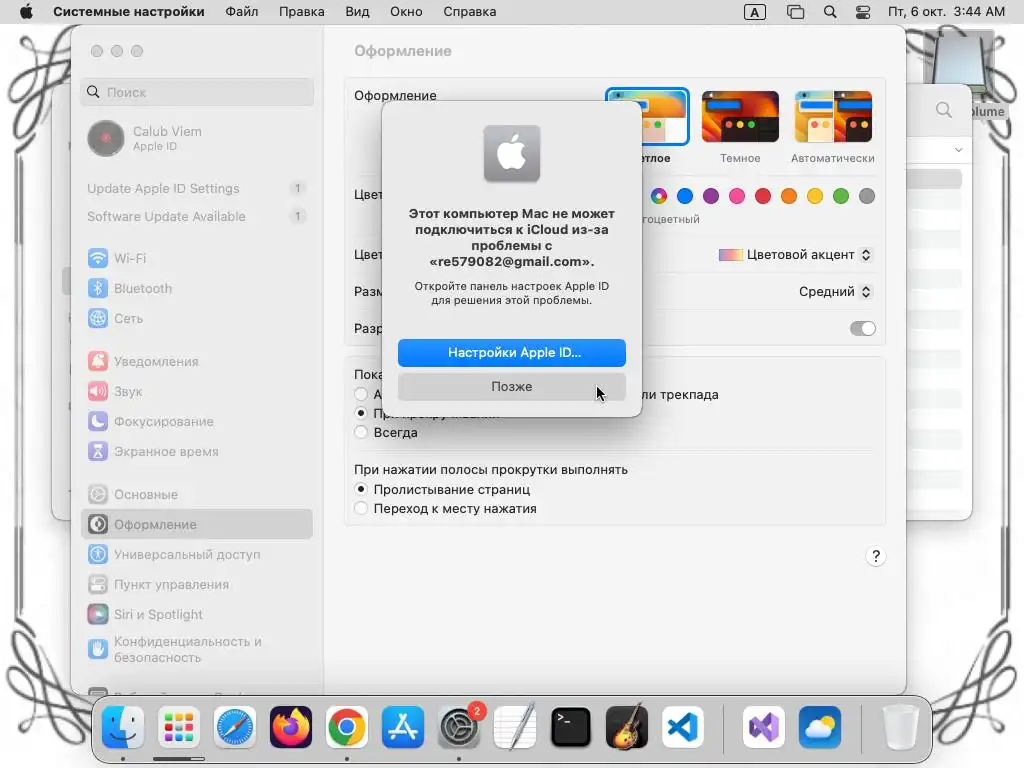Open TextEdit from the Dock
Viewport: 1024px width, 768px height.
(x=515, y=727)
